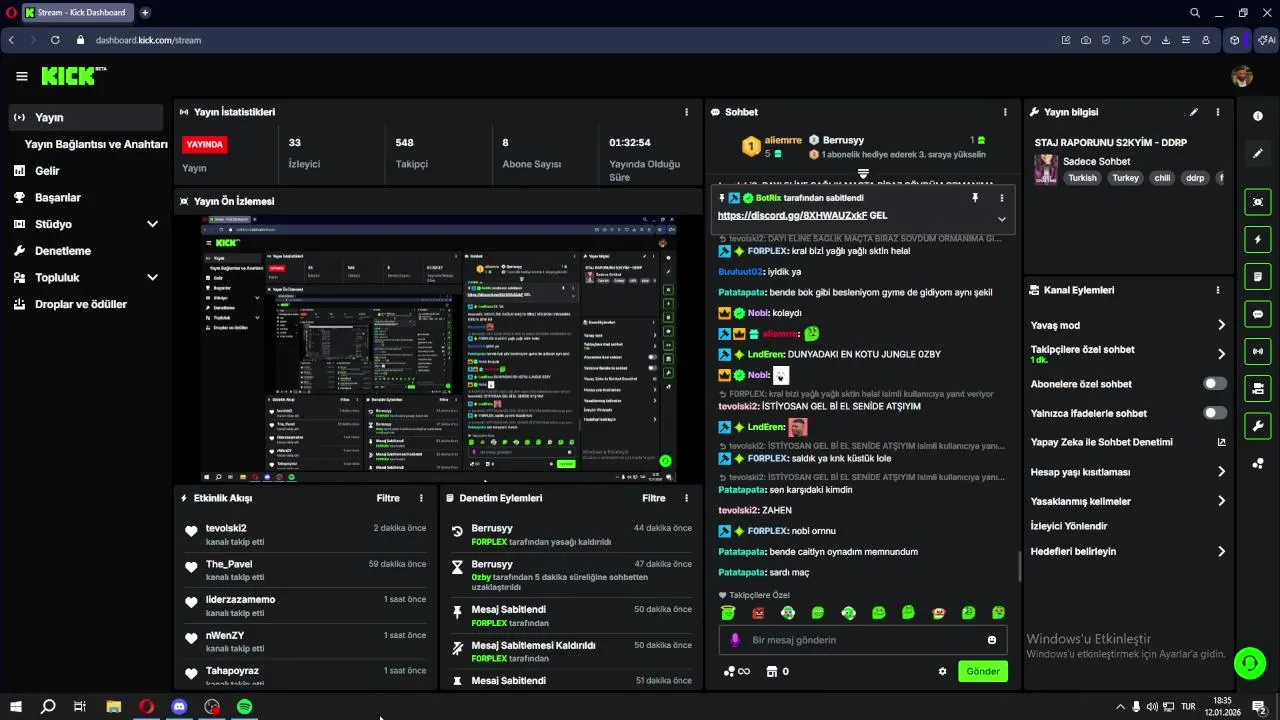Open the hamburger navigation menu
Viewport: 1280px width, 720px height.
(x=21, y=76)
